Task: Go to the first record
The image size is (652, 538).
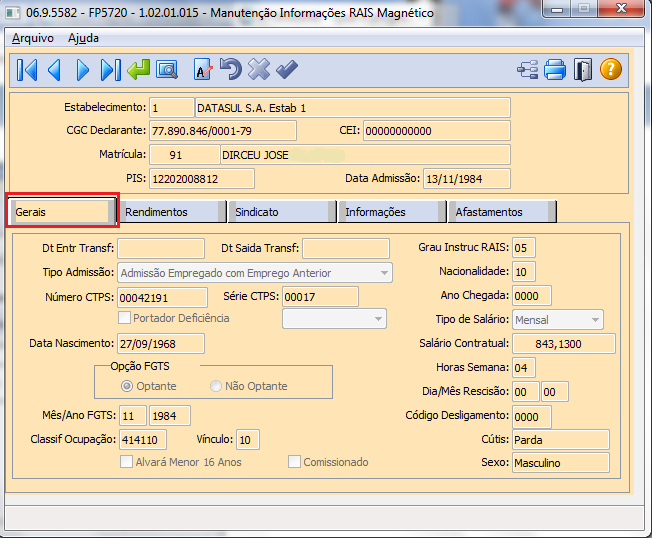Action: [x=27, y=69]
